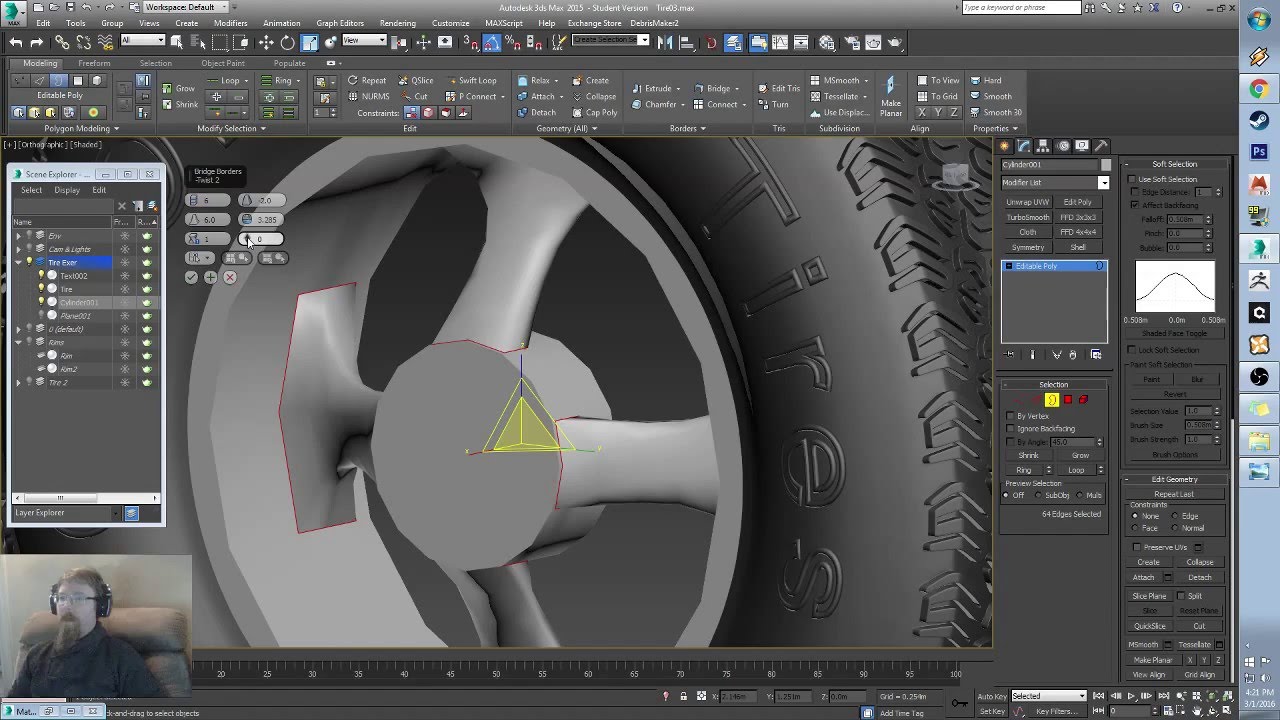The width and height of the screenshot is (1280, 720).
Task: Activate the Select and Link tool
Action: tap(62, 42)
